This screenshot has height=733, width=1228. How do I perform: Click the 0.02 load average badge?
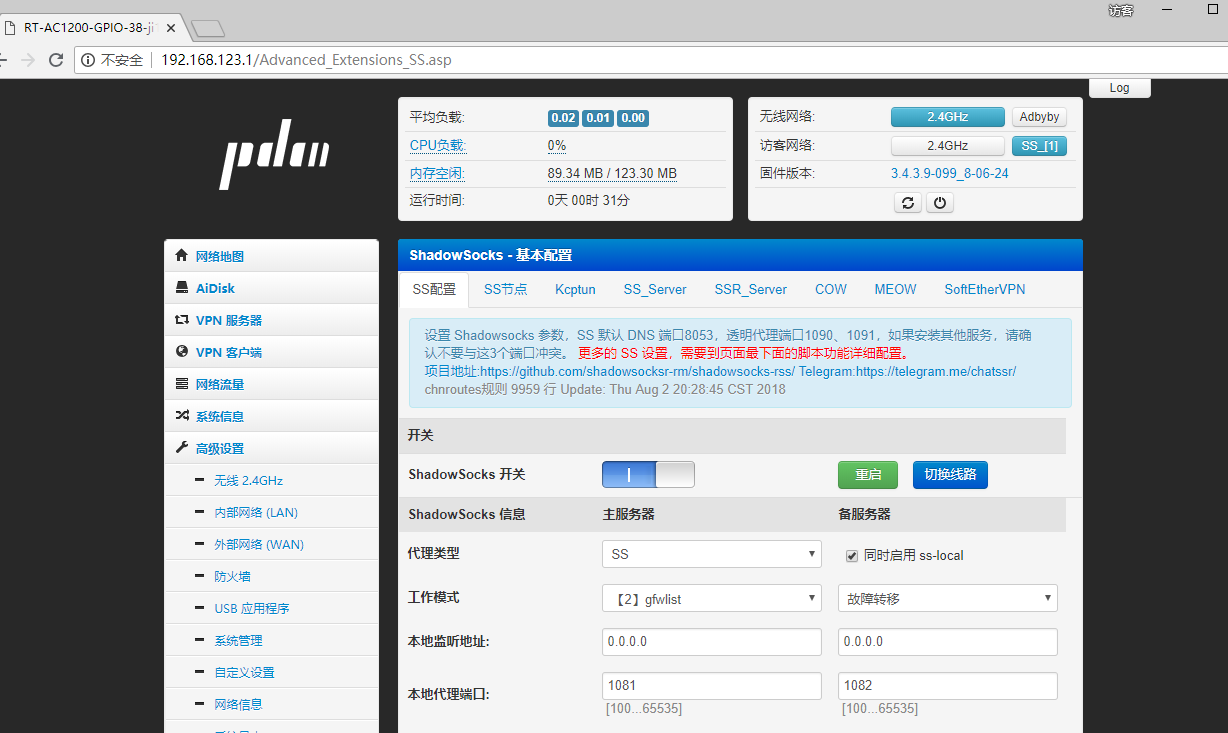(x=563, y=118)
